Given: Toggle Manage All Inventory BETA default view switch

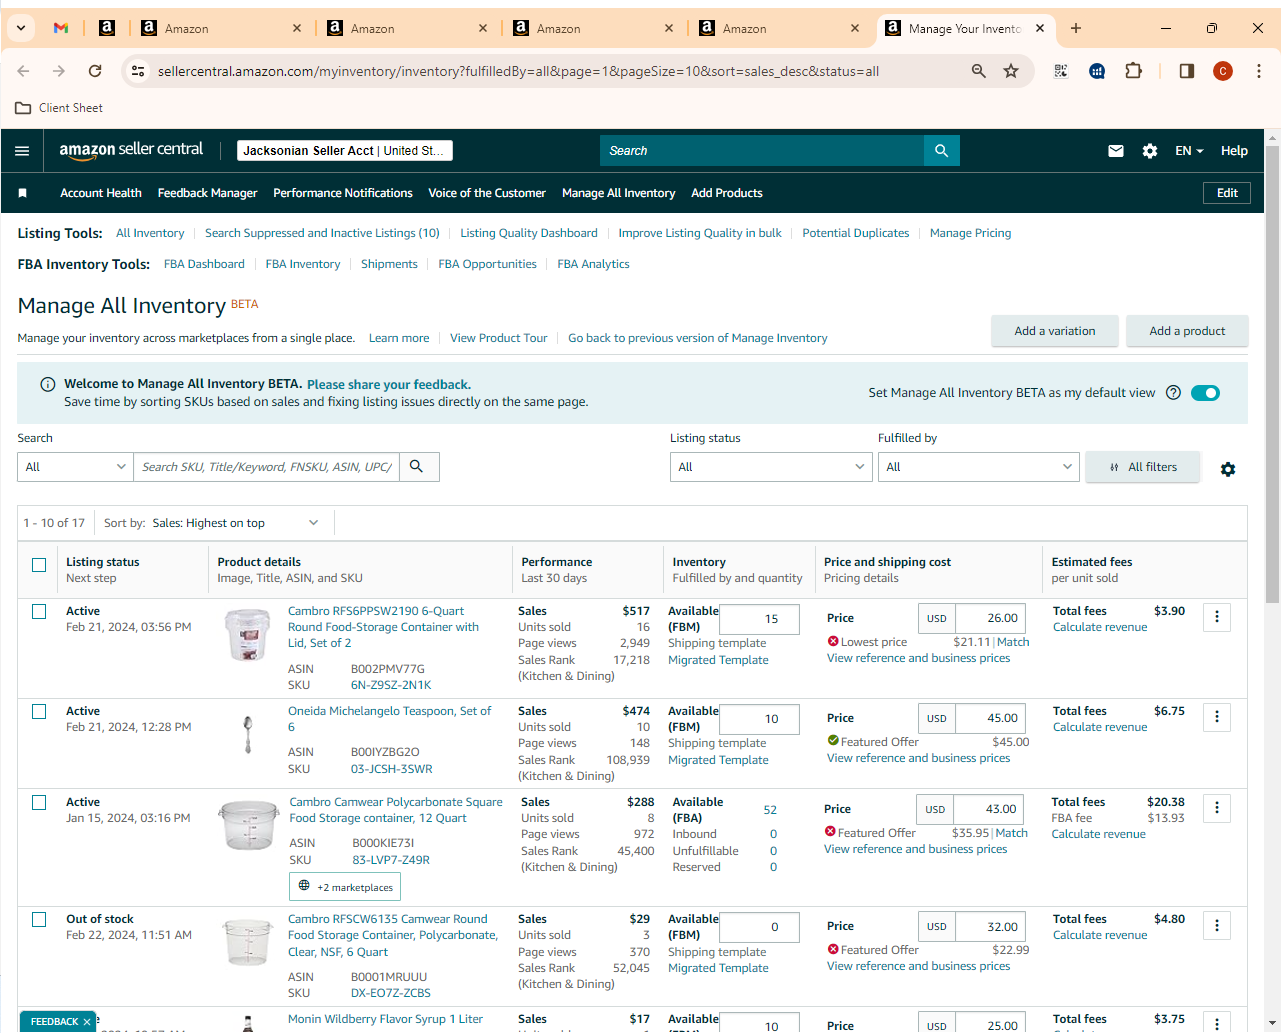Looking at the screenshot, I should pos(1205,393).
